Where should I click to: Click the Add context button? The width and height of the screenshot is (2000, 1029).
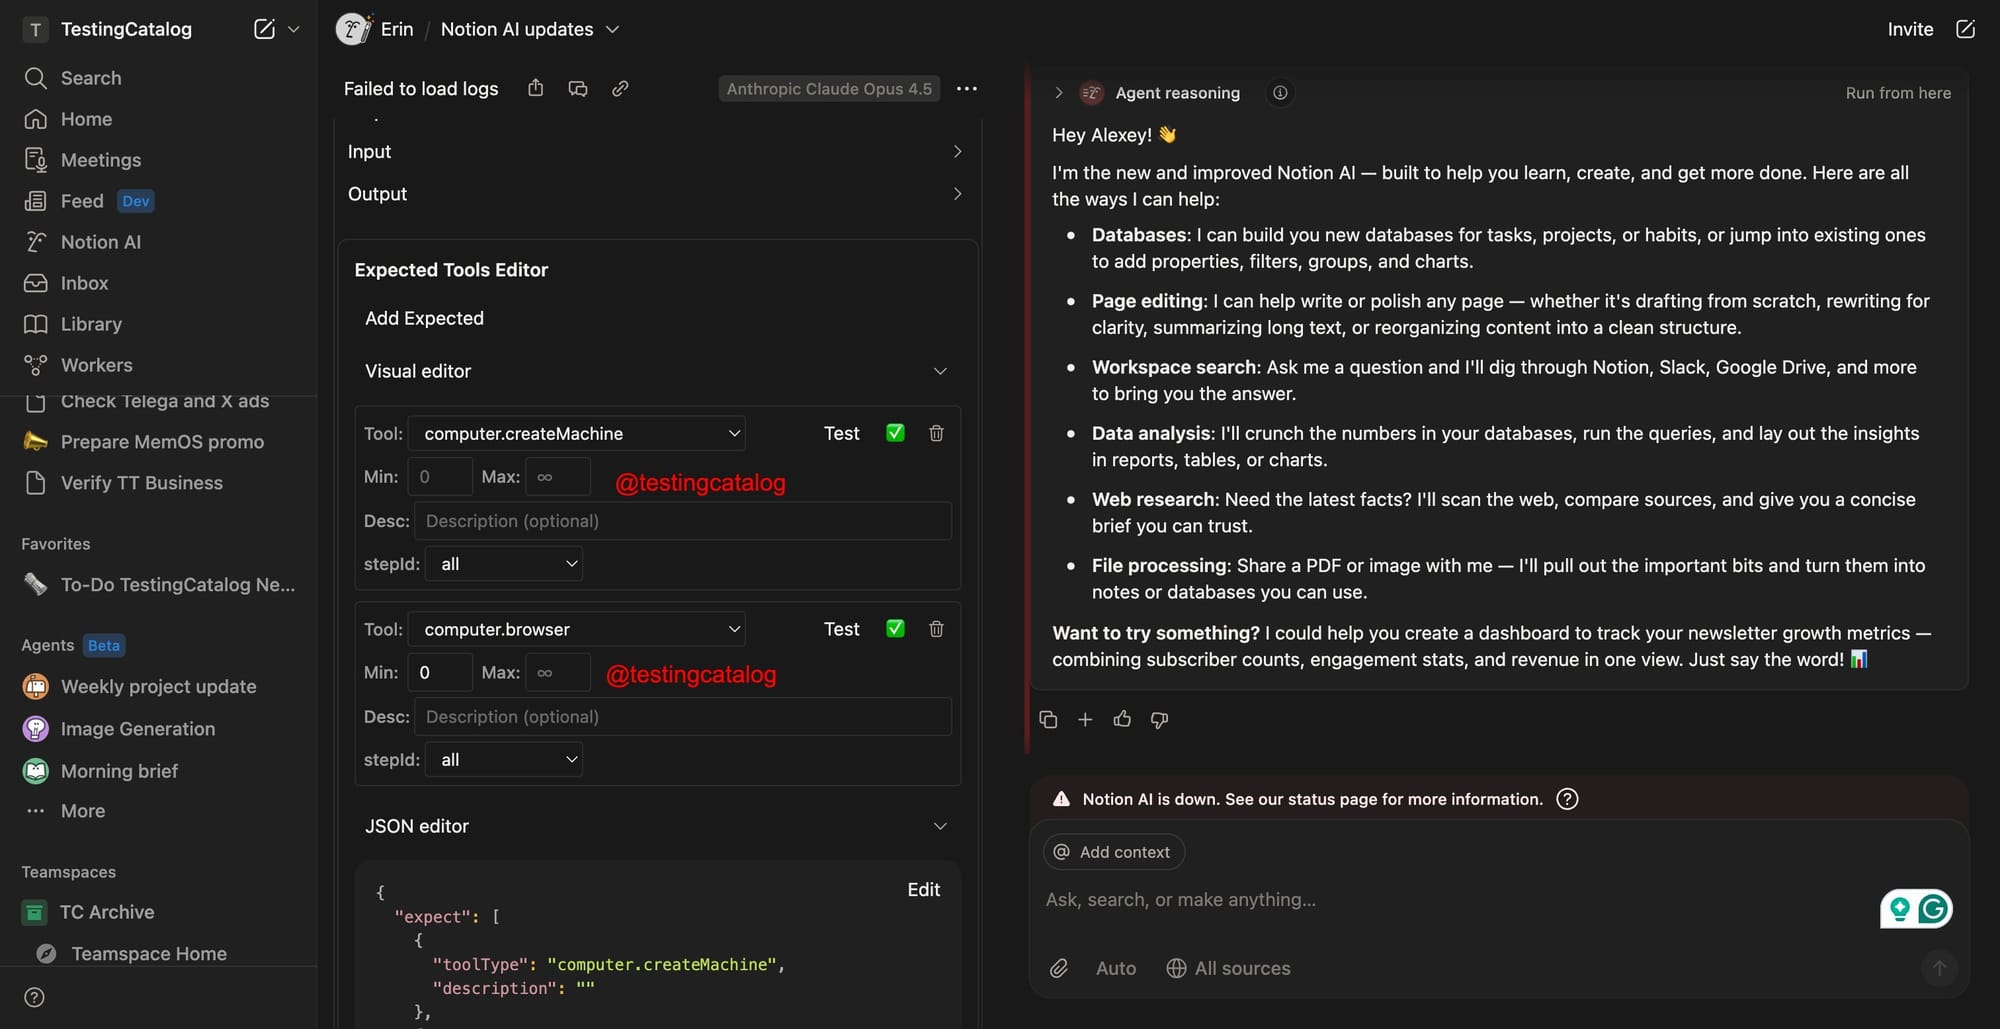click(1113, 852)
